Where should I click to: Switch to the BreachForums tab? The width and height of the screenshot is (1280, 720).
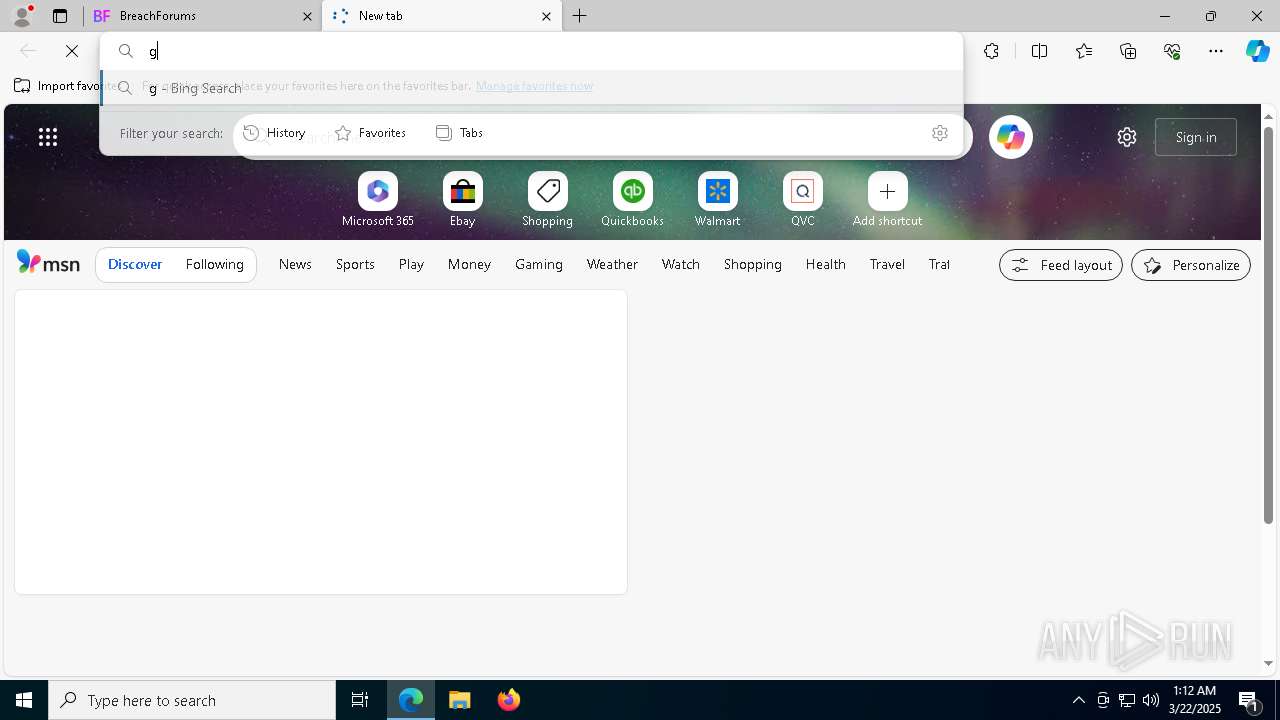click(202, 16)
